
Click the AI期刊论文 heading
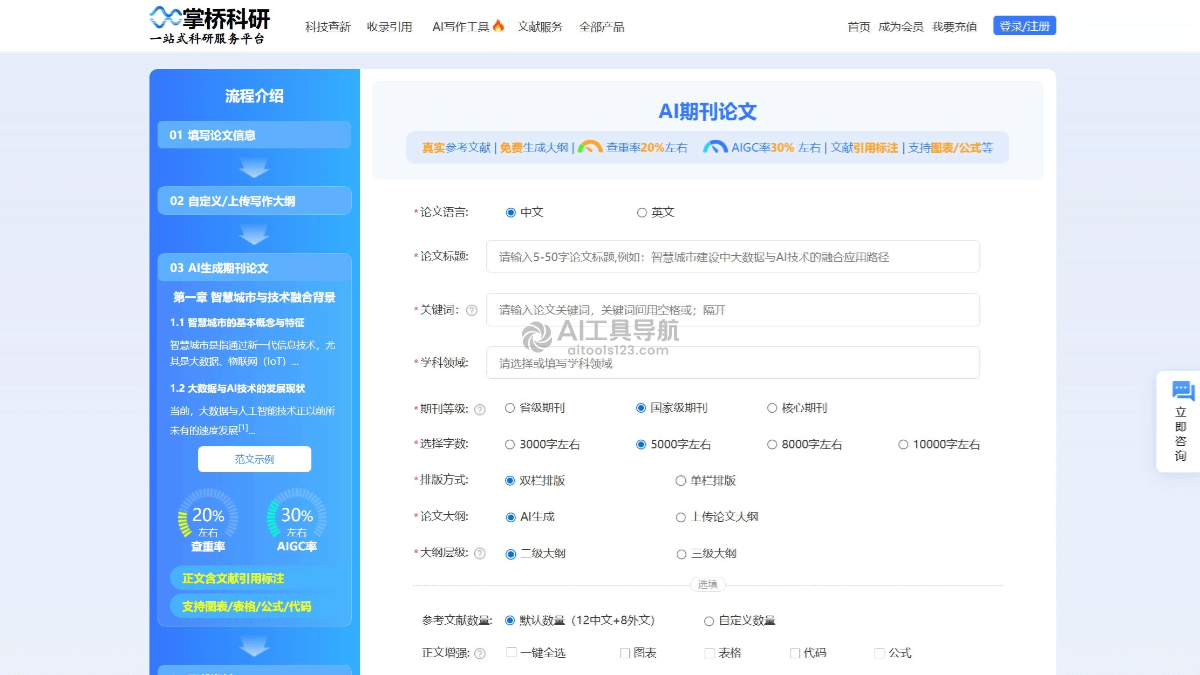click(707, 111)
